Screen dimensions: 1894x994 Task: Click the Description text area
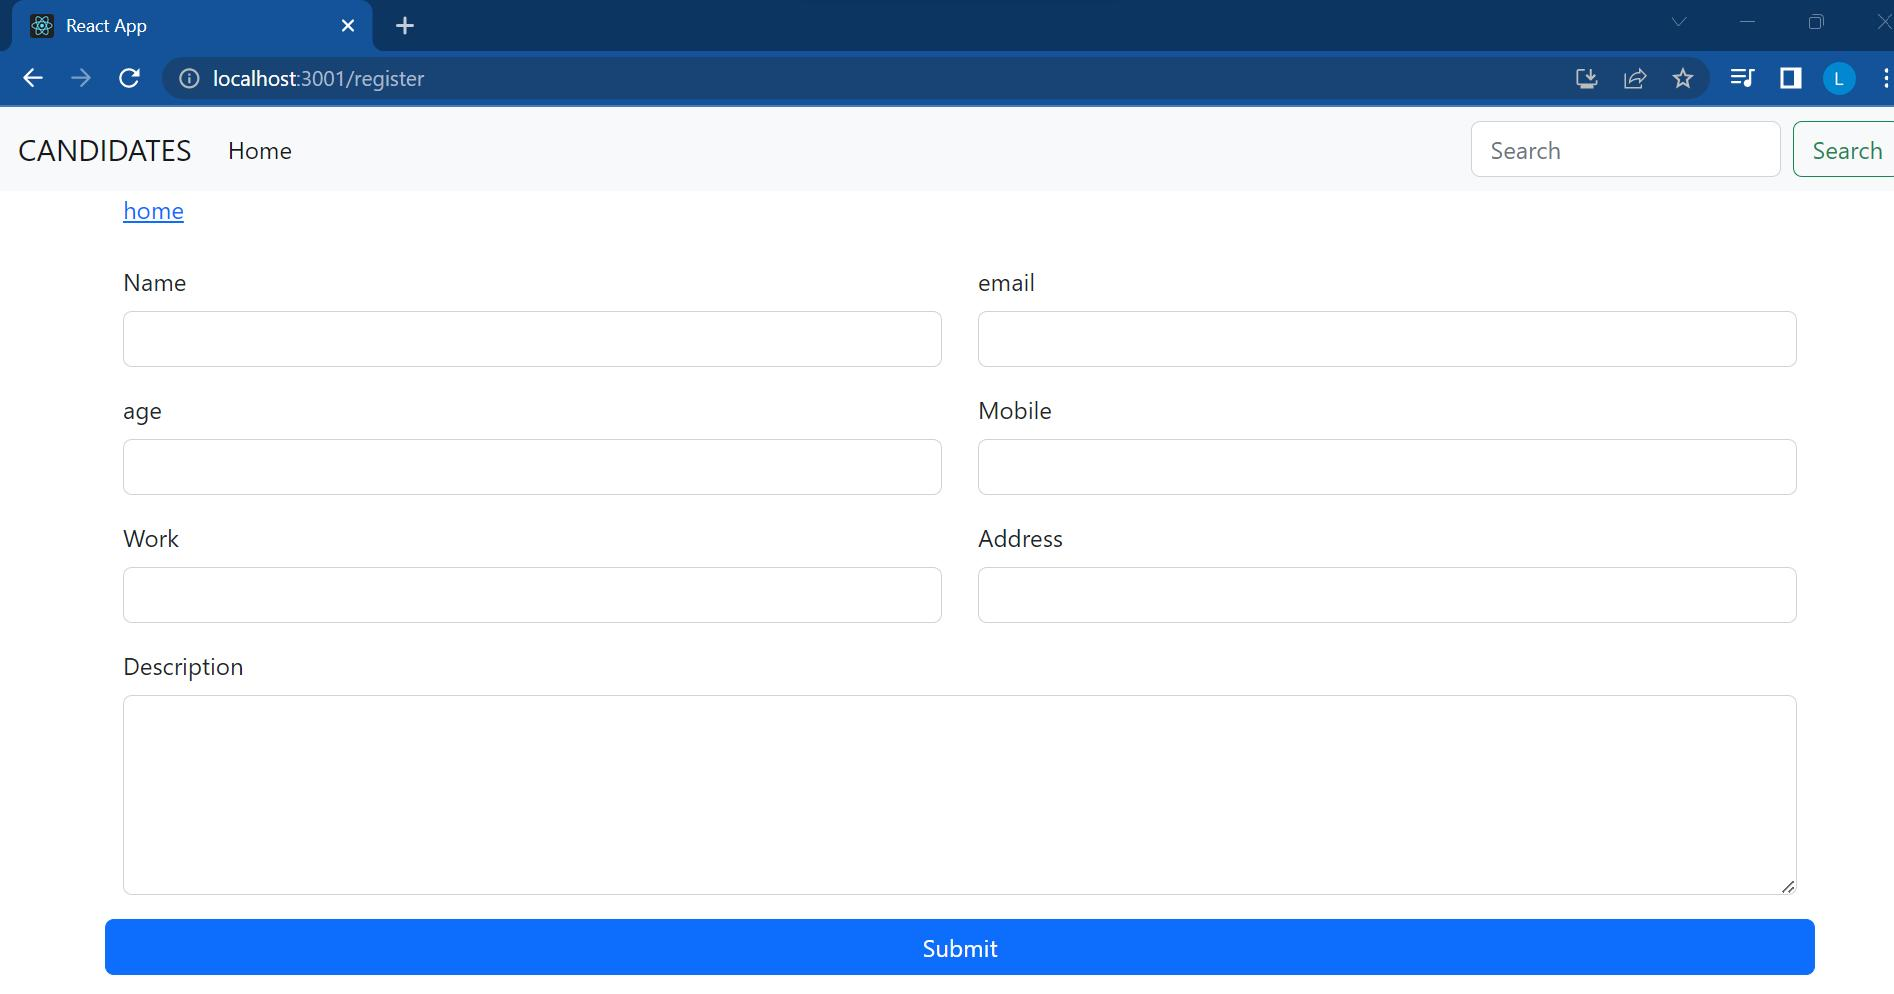(958, 795)
